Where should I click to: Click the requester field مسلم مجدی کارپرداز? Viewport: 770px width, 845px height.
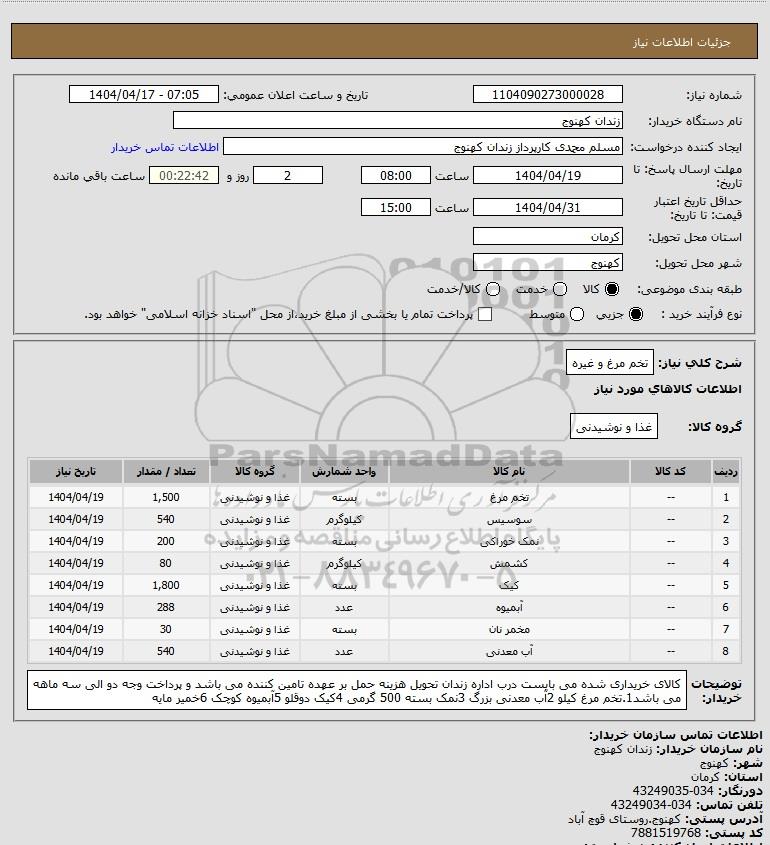tap(422, 147)
